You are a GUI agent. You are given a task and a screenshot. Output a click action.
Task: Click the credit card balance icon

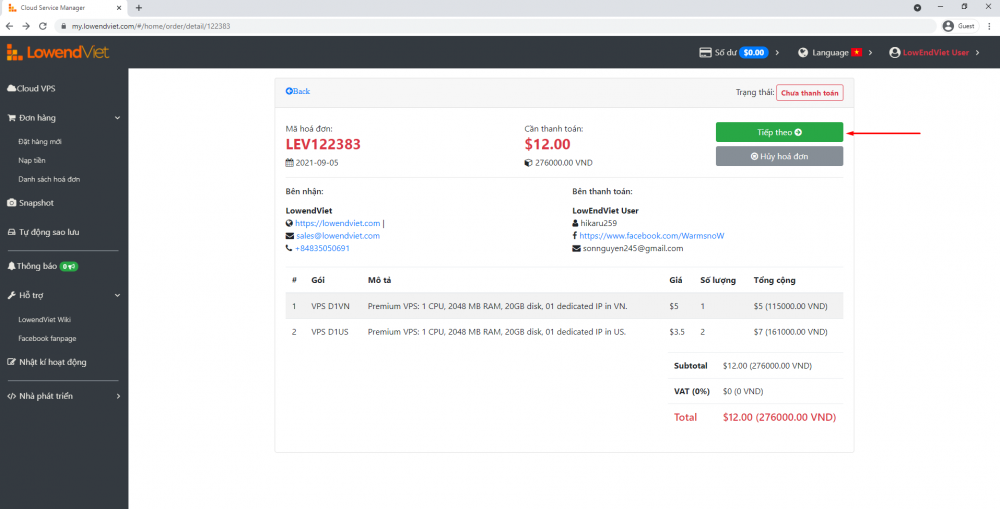[x=705, y=53]
